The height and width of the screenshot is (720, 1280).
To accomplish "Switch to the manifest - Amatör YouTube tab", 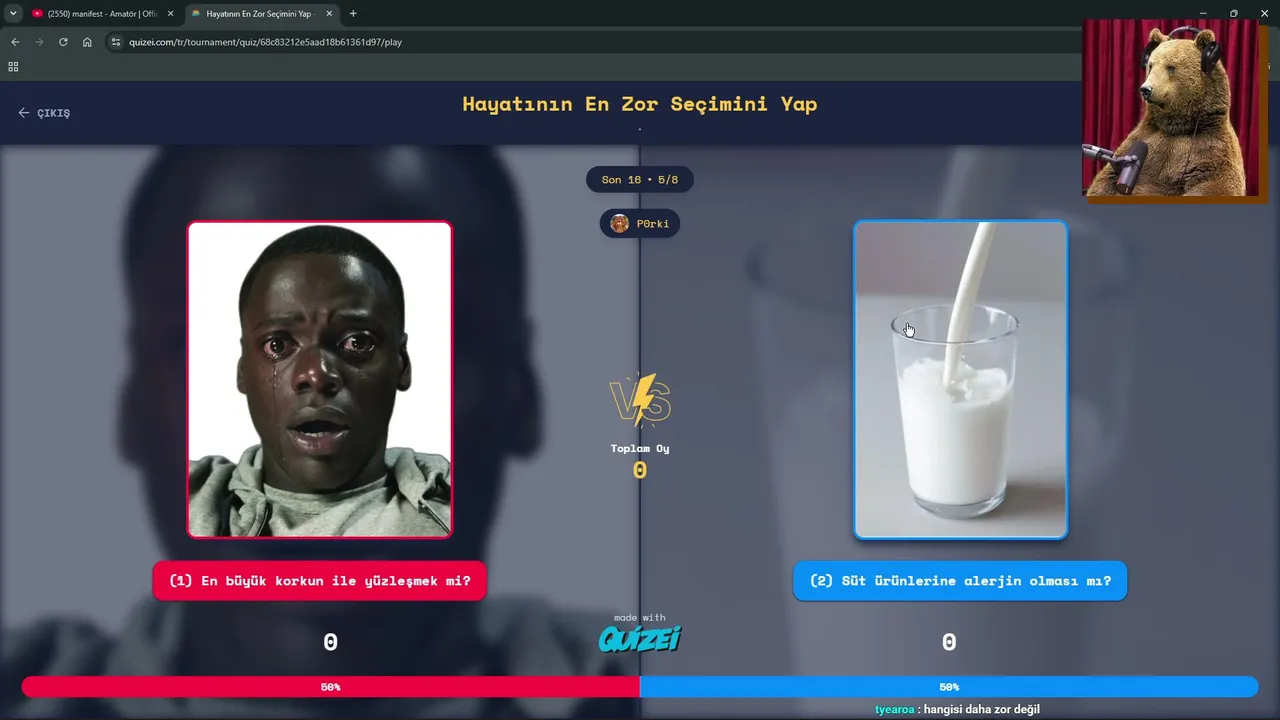I will pyautogui.click(x=102, y=14).
